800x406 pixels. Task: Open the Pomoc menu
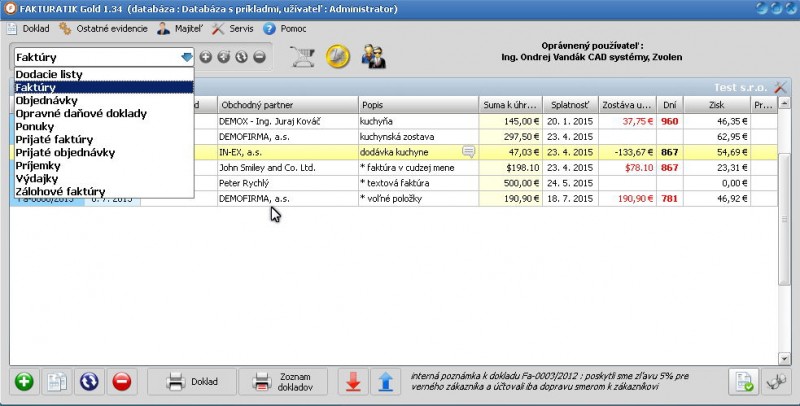tap(285, 29)
